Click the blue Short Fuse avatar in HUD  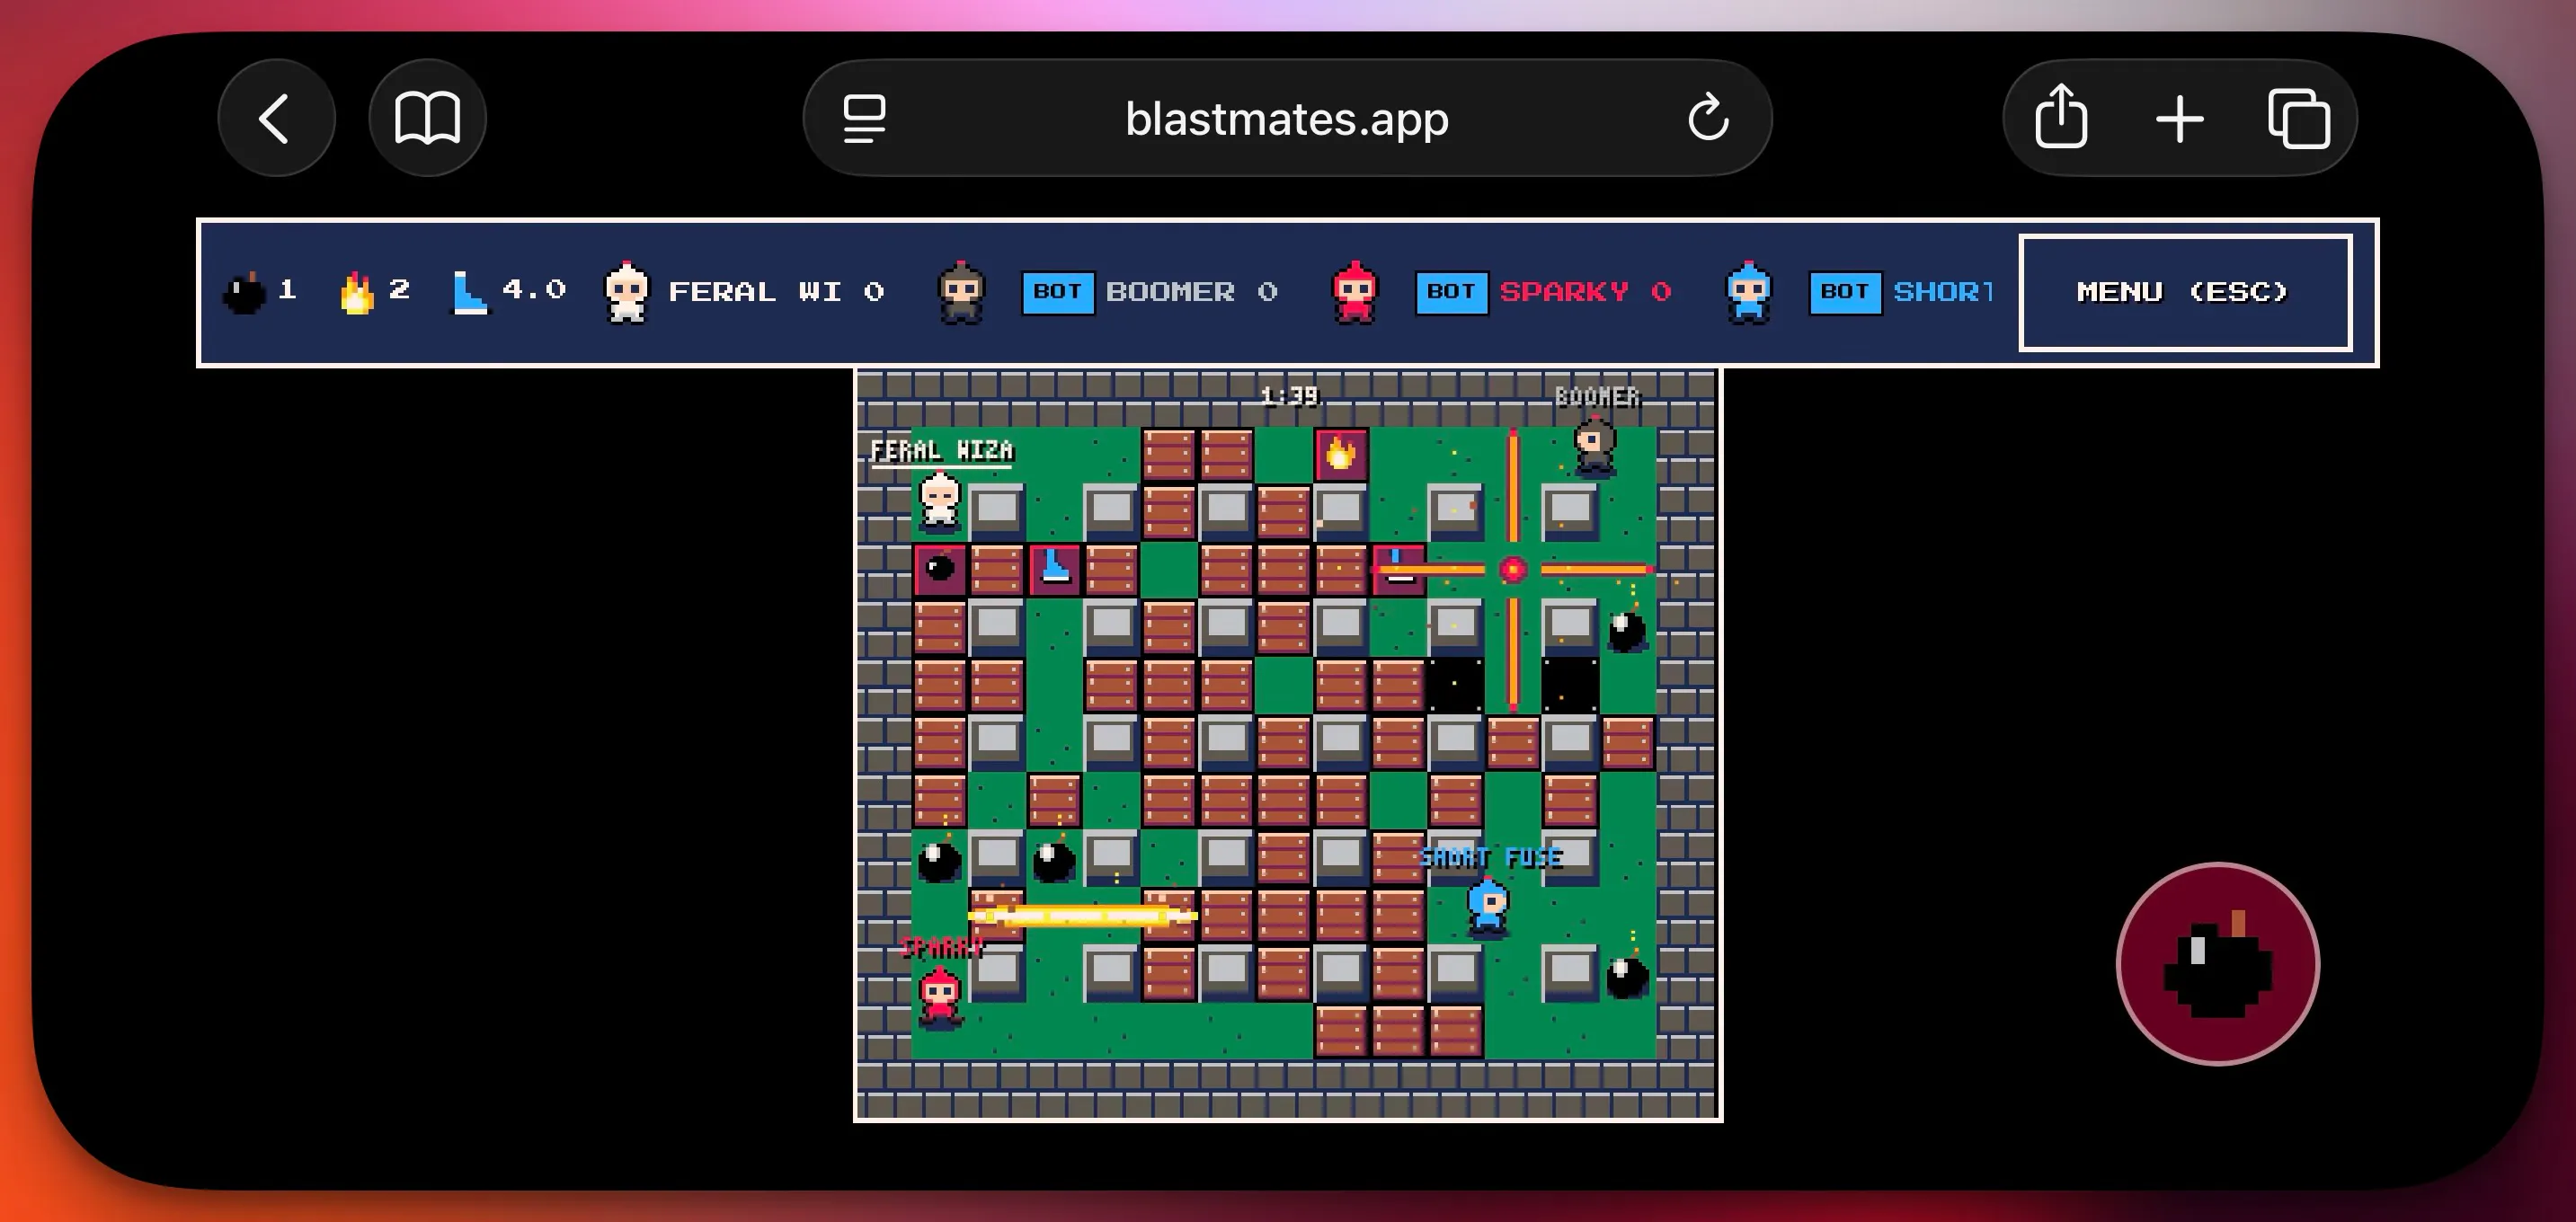click(x=1749, y=292)
